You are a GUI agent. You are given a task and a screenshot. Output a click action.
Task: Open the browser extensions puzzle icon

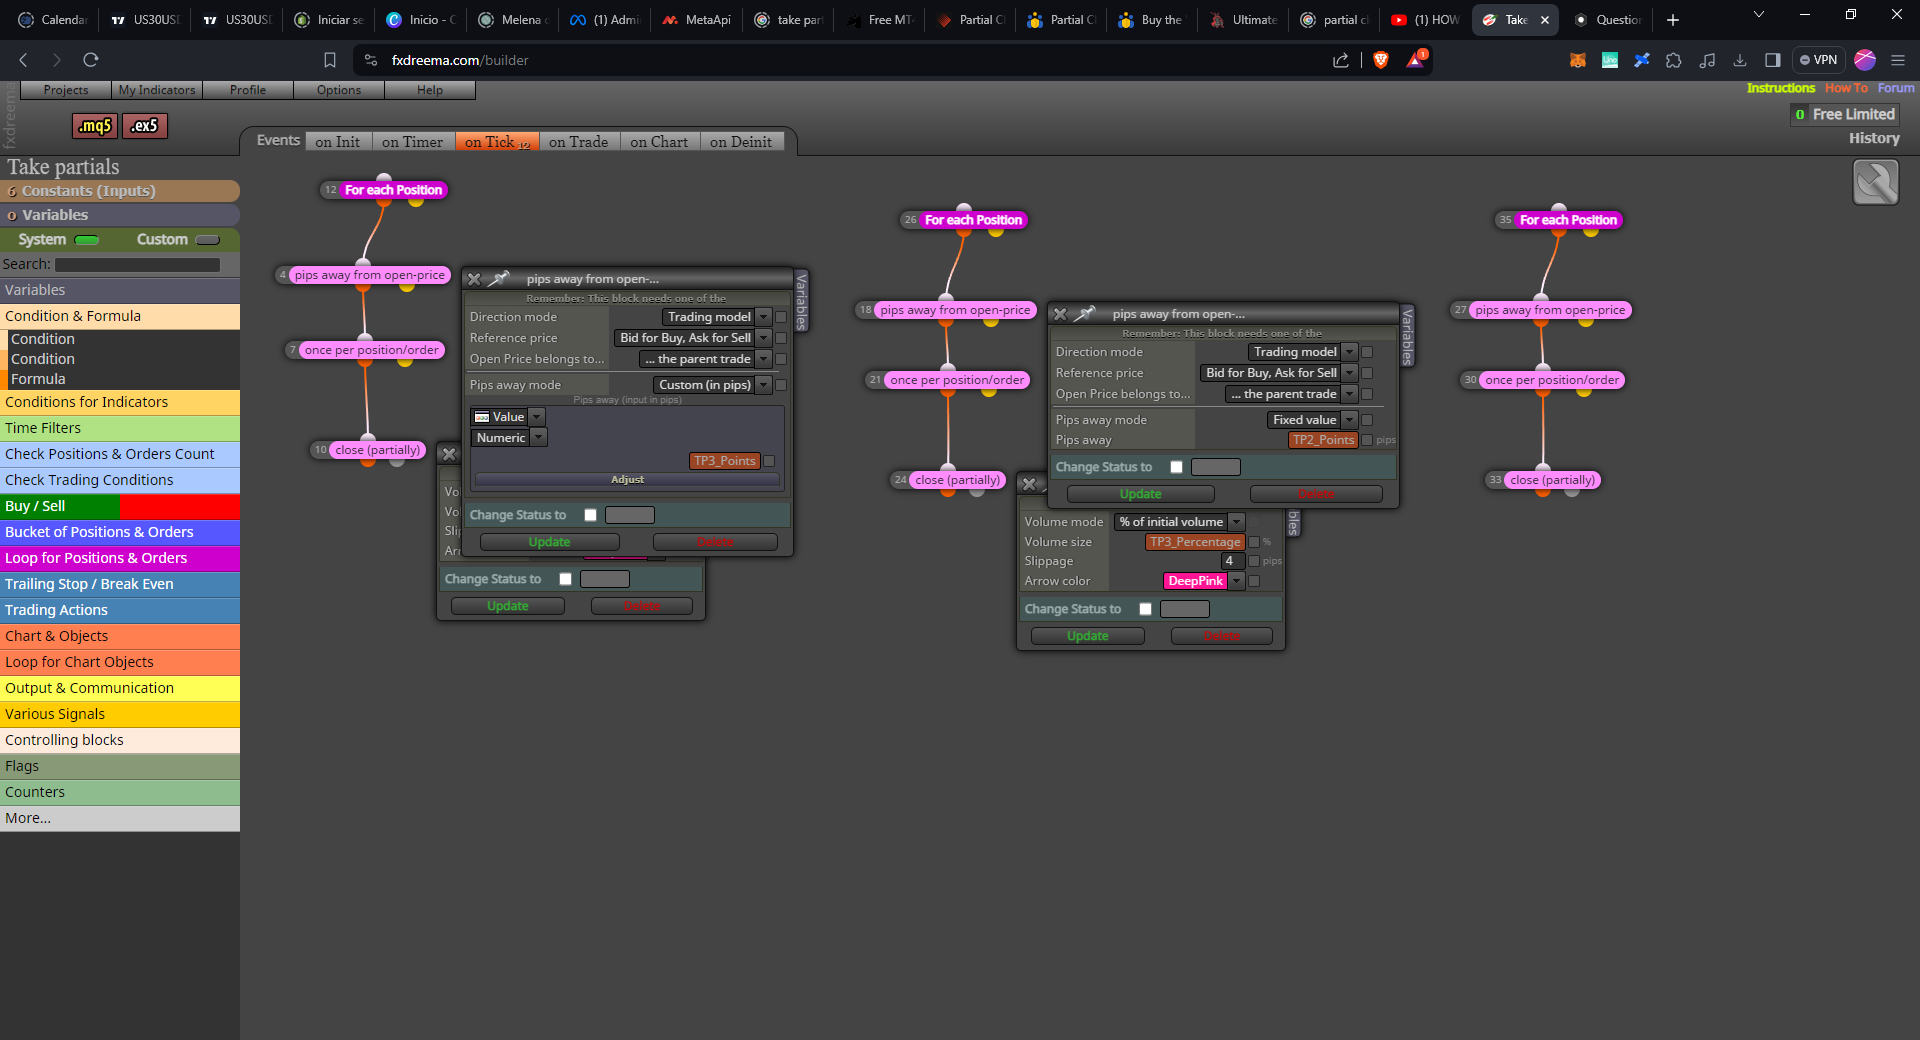(x=1674, y=60)
